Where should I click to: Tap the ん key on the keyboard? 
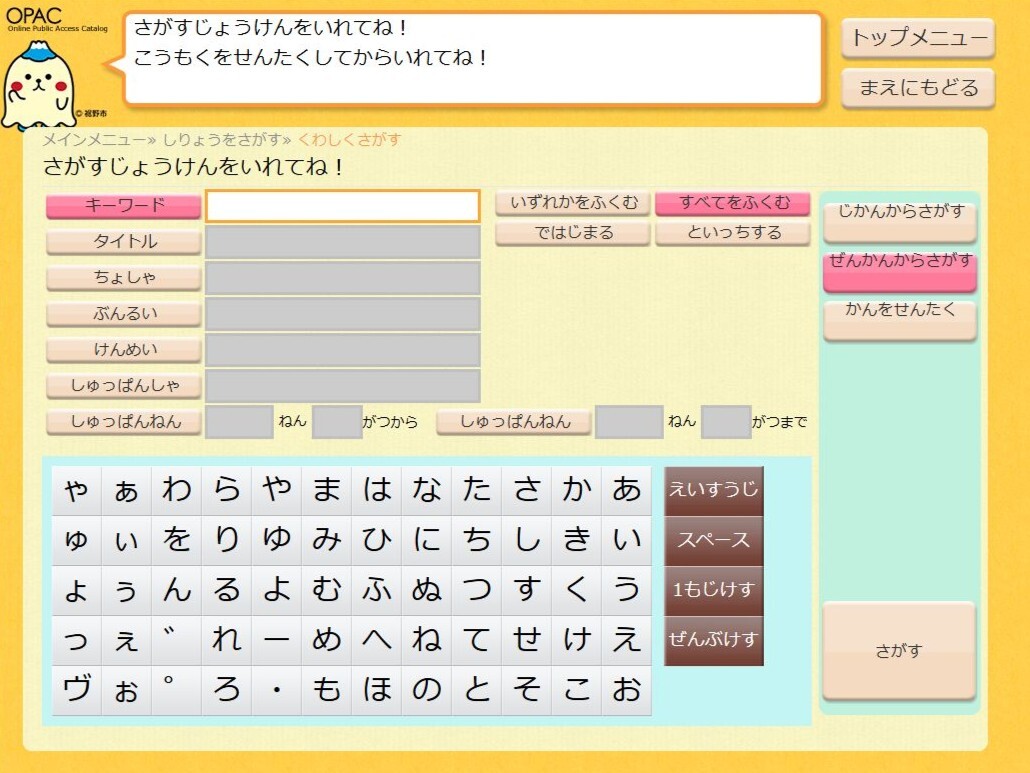[x=177, y=591]
